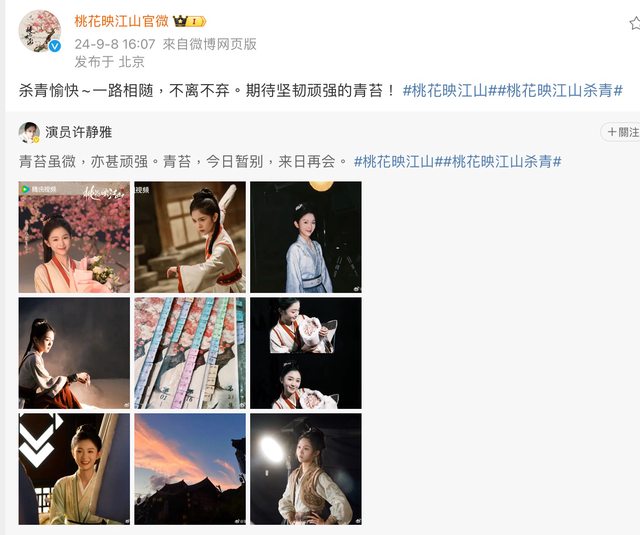
Task: Open photo with bright studio light
Action: pos(306,469)
